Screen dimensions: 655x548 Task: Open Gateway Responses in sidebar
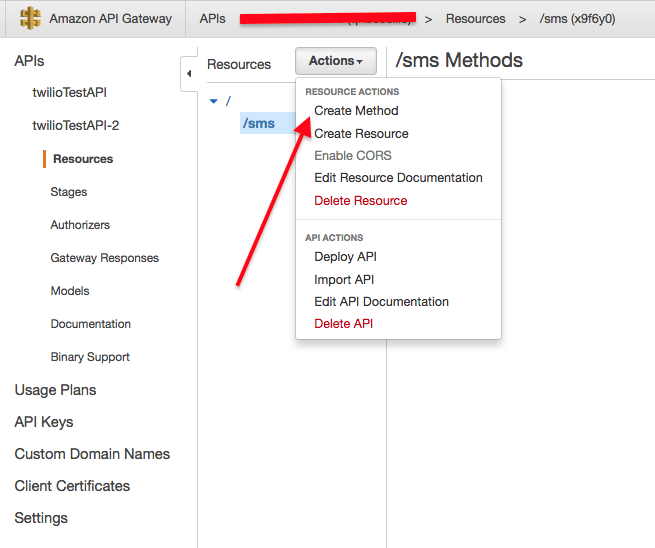point(104,258)
